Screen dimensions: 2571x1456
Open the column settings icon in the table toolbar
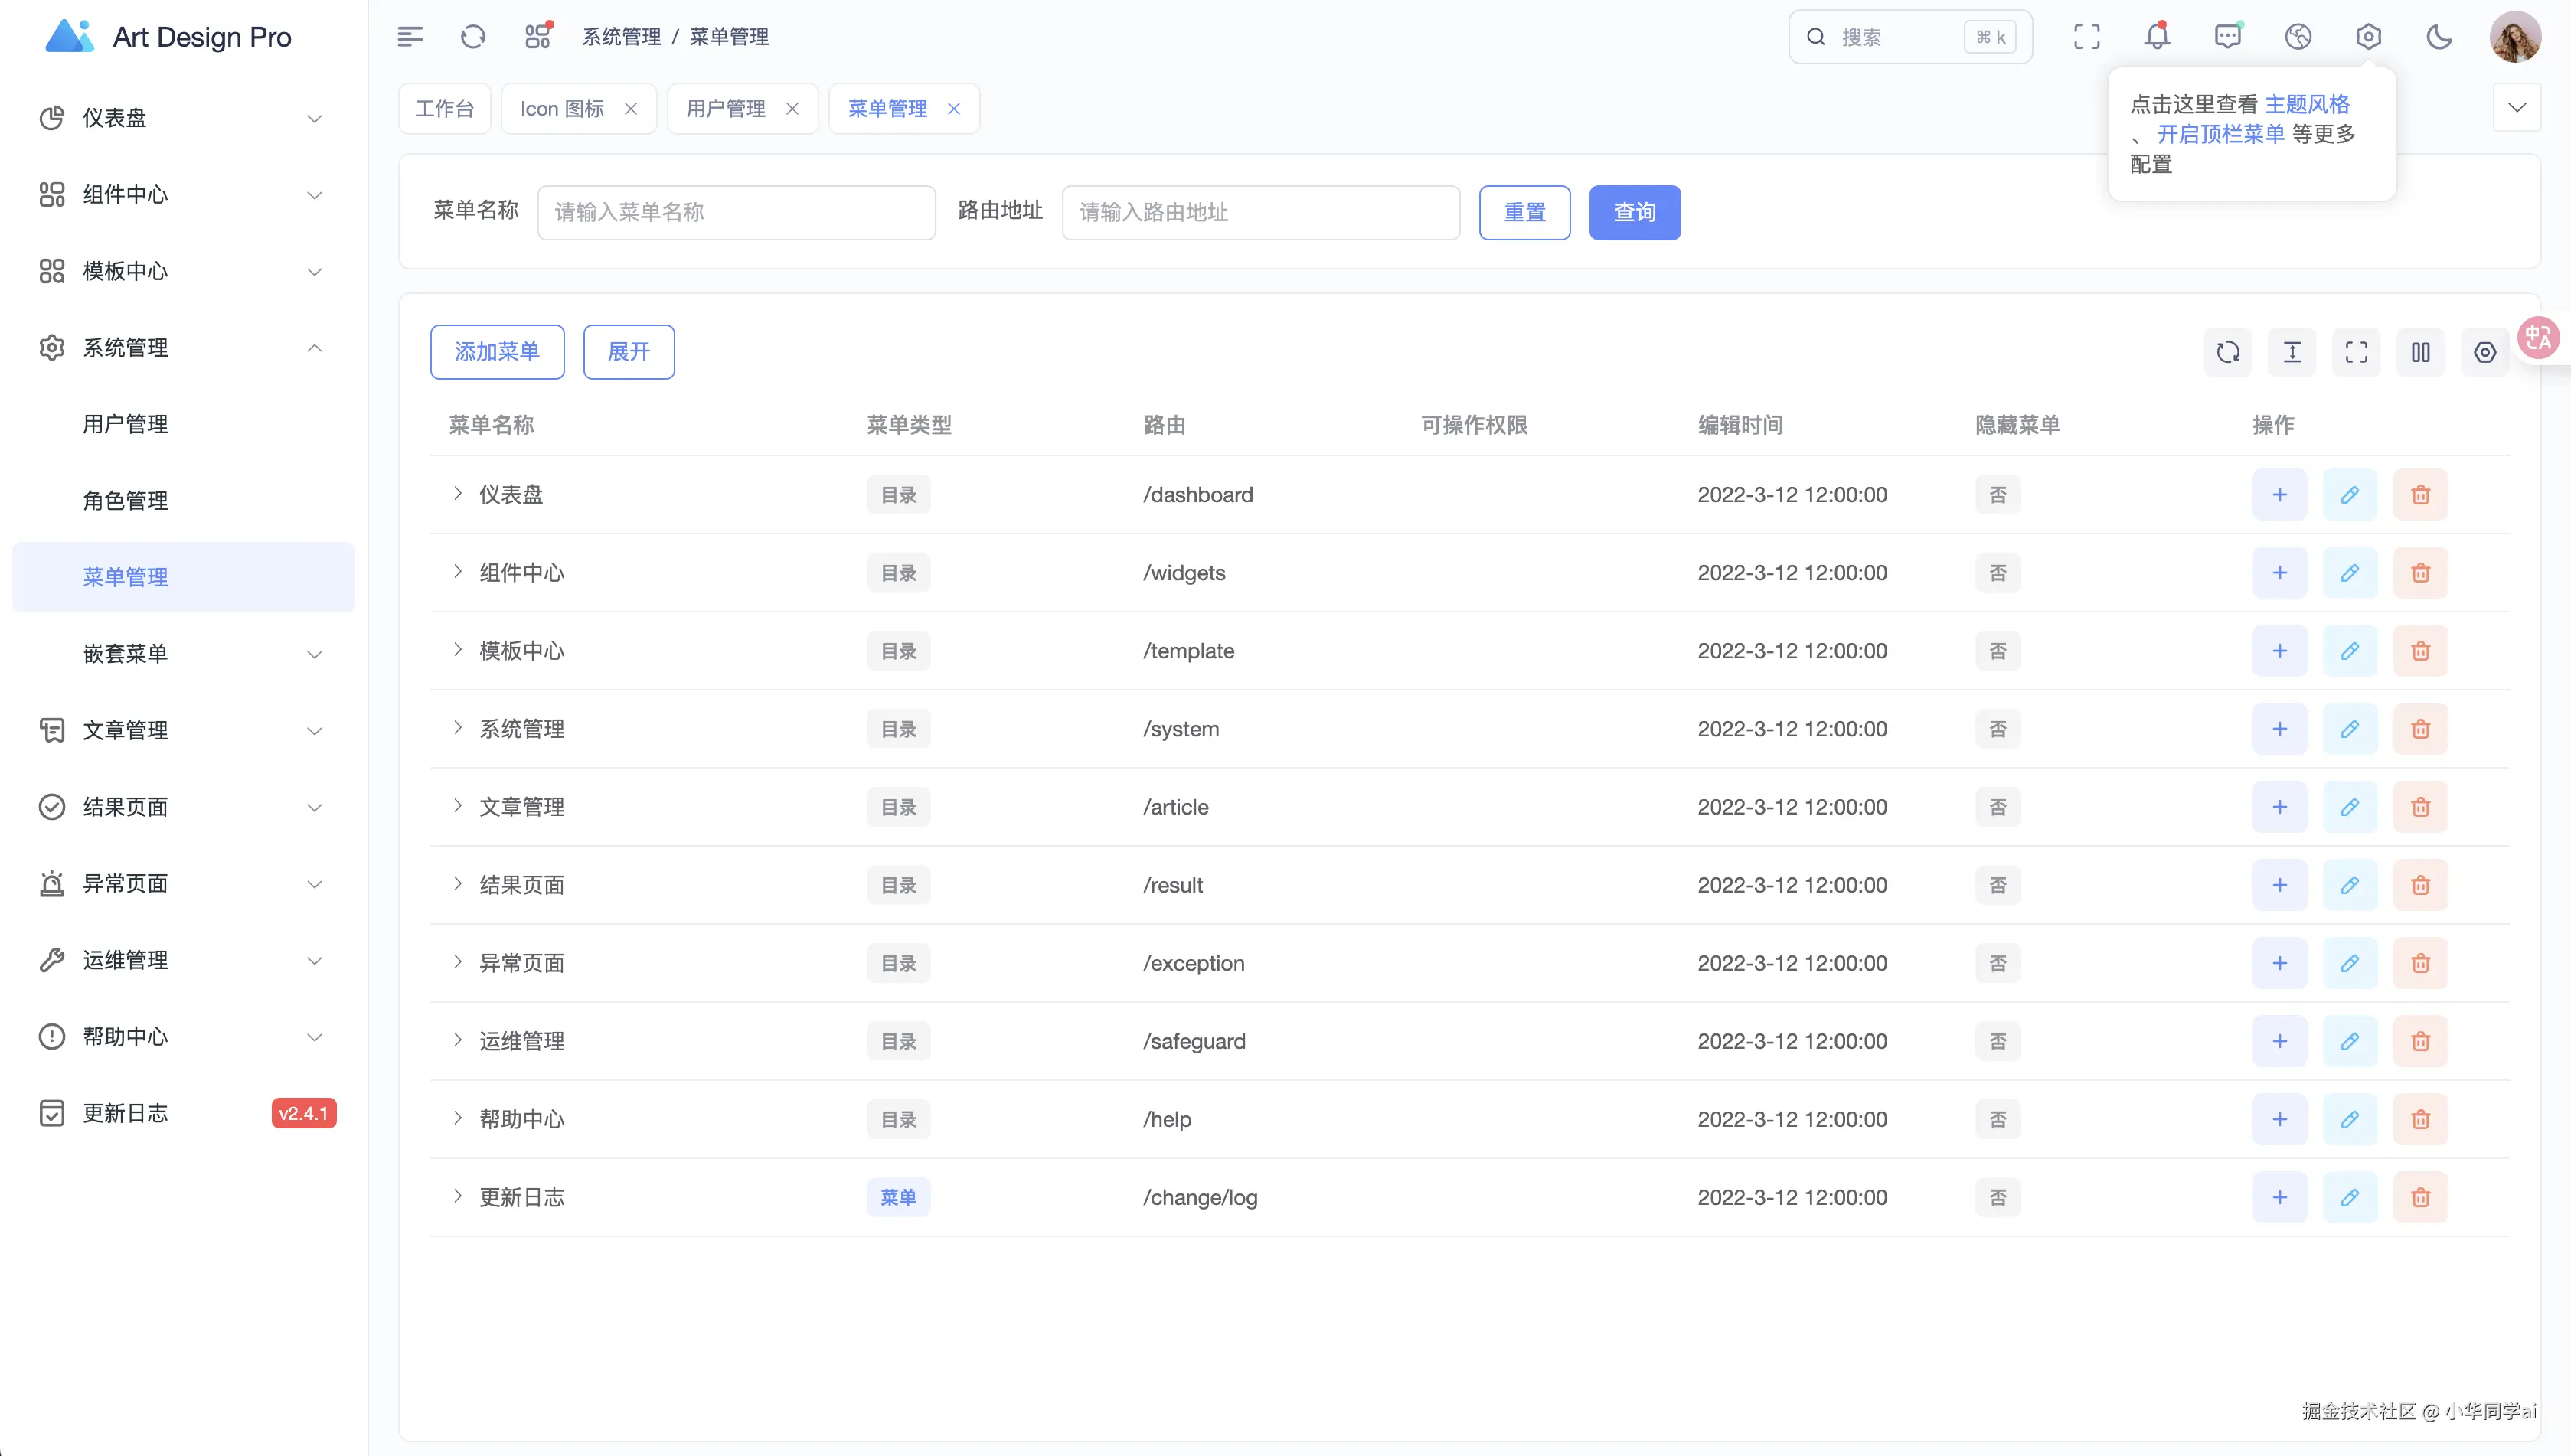(2421, 352)
